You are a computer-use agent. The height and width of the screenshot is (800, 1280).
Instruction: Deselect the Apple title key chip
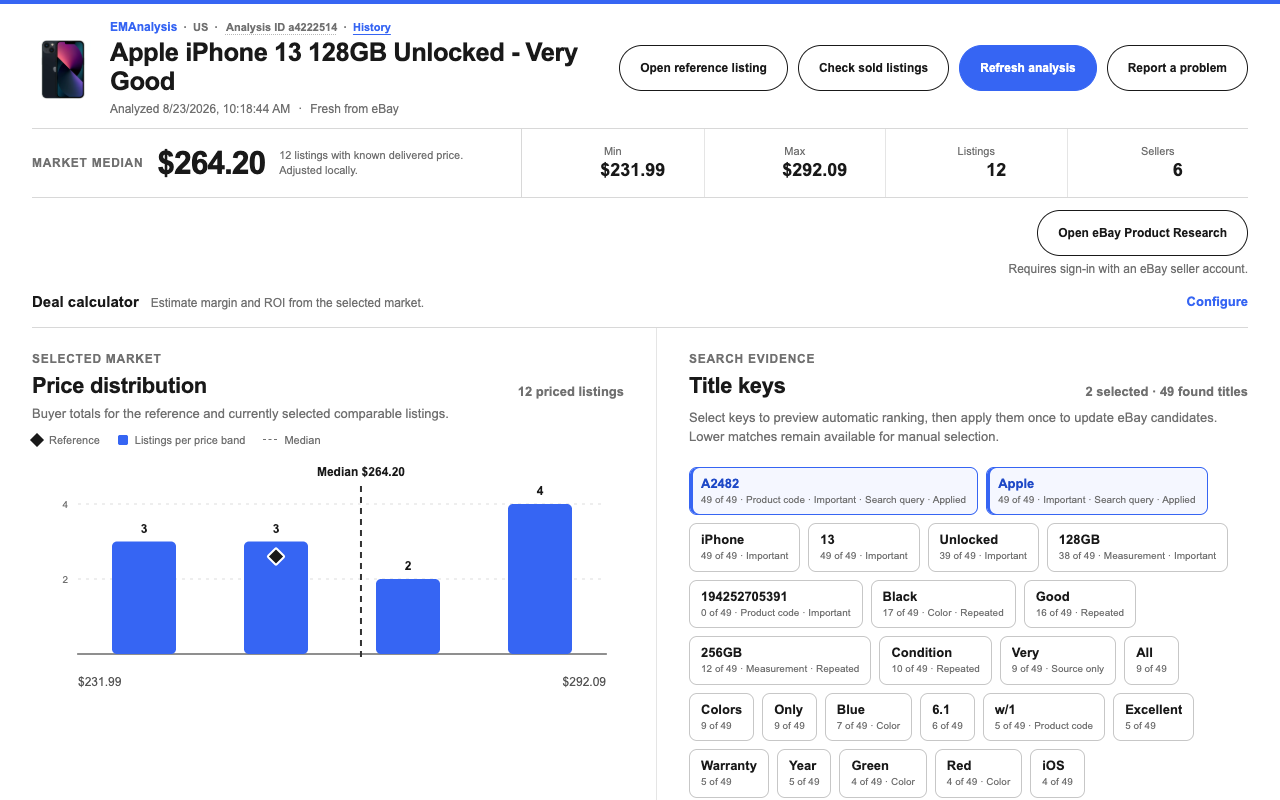1097,491
